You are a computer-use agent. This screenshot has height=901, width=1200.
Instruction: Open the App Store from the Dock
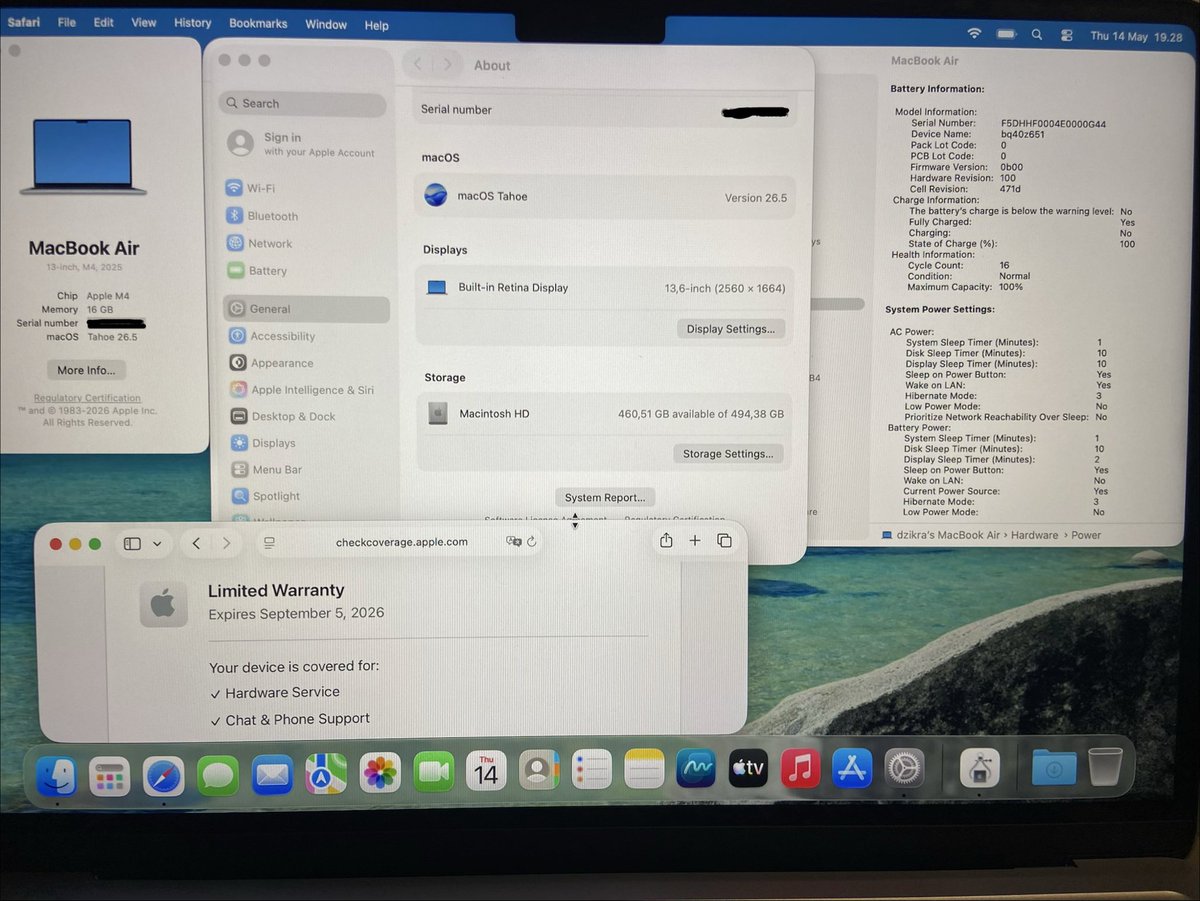[x=853, y=768]
